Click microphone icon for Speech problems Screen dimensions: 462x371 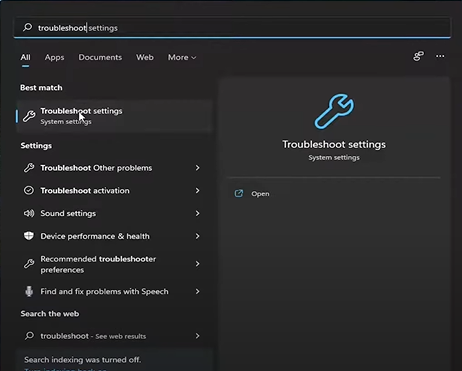(29, 291)
